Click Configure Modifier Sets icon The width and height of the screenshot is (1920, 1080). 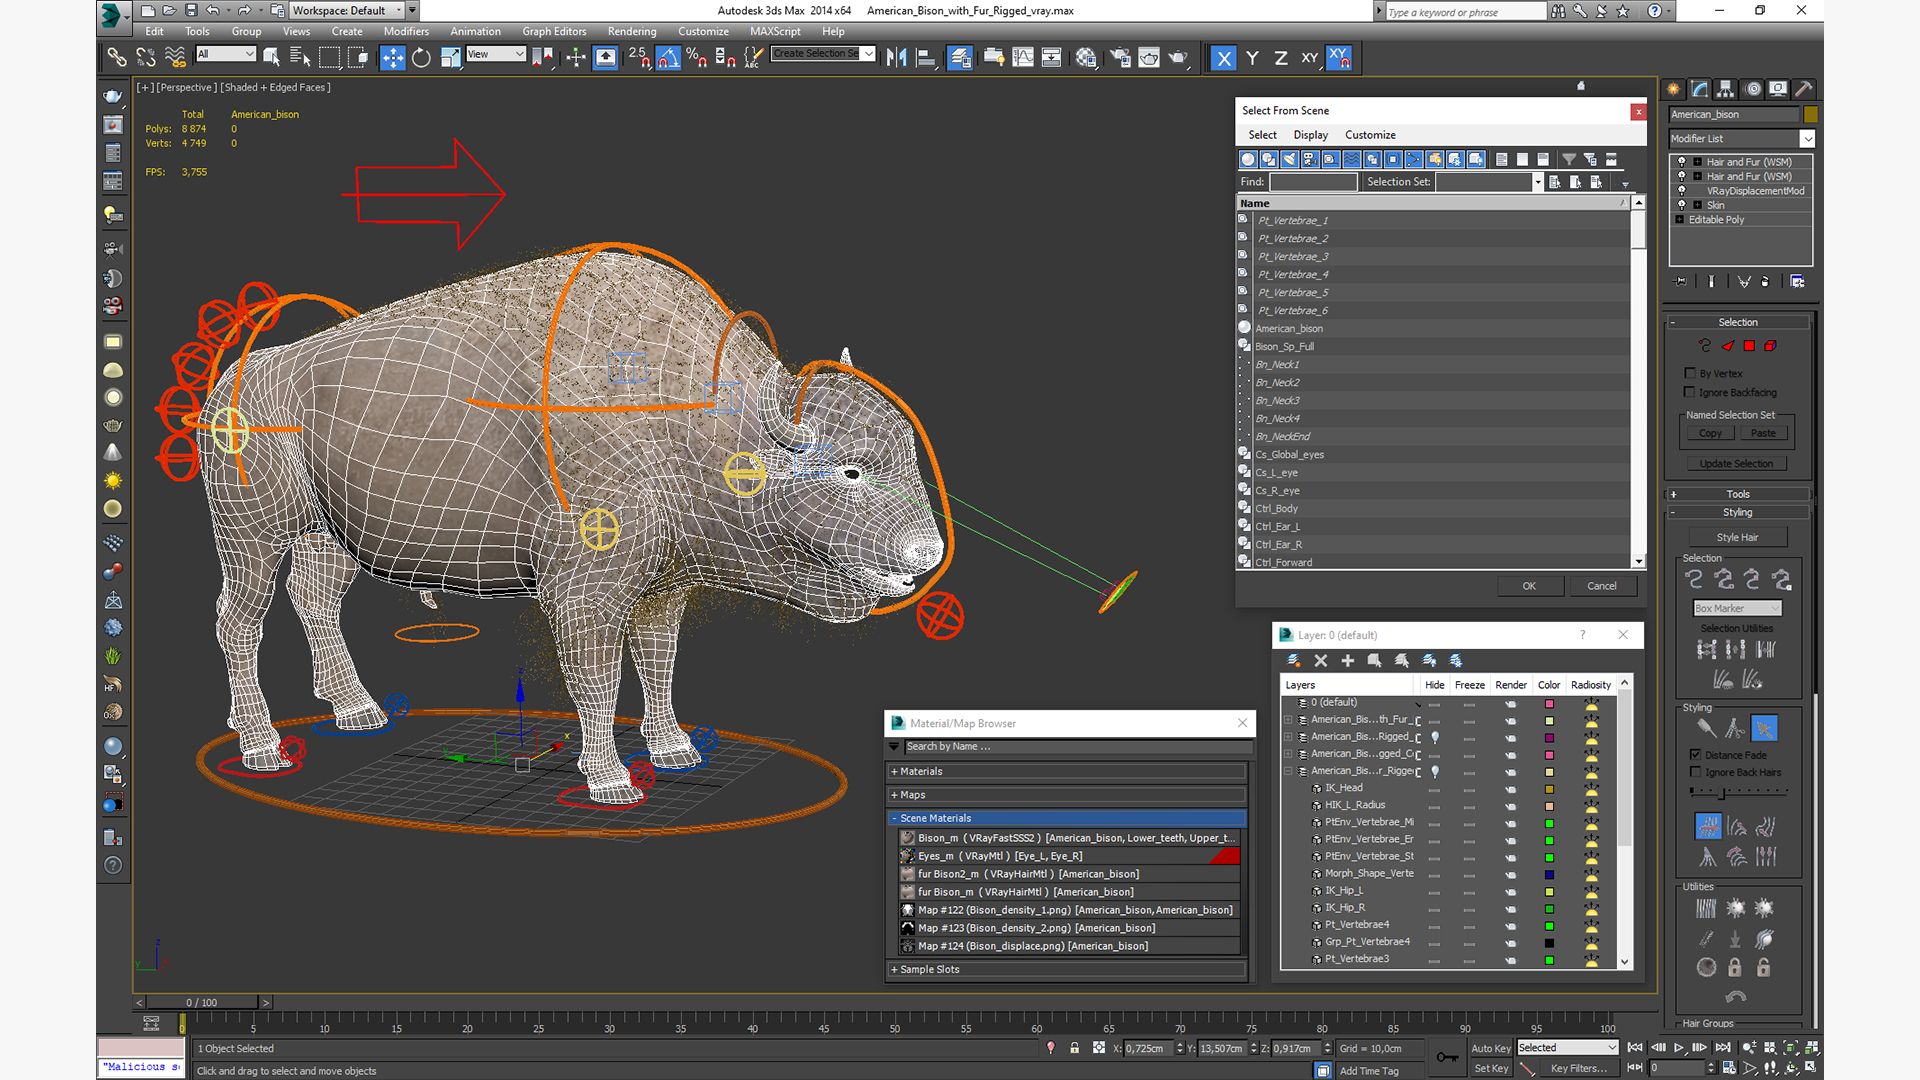[1797, 282]
